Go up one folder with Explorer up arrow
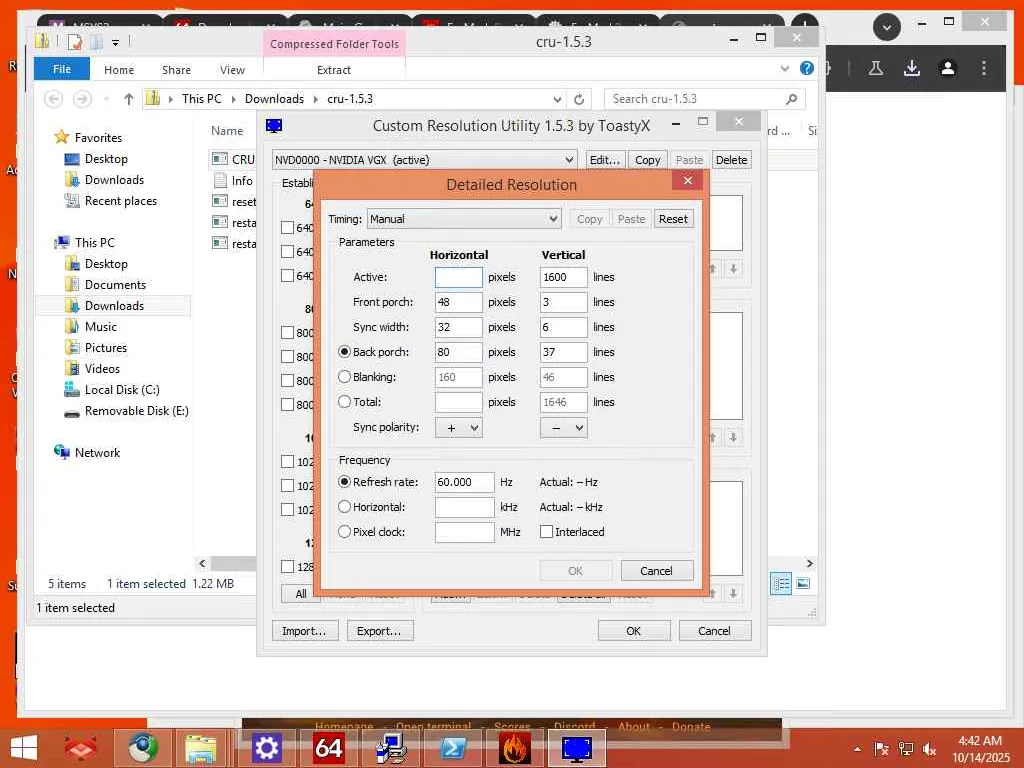 (129, 99)
